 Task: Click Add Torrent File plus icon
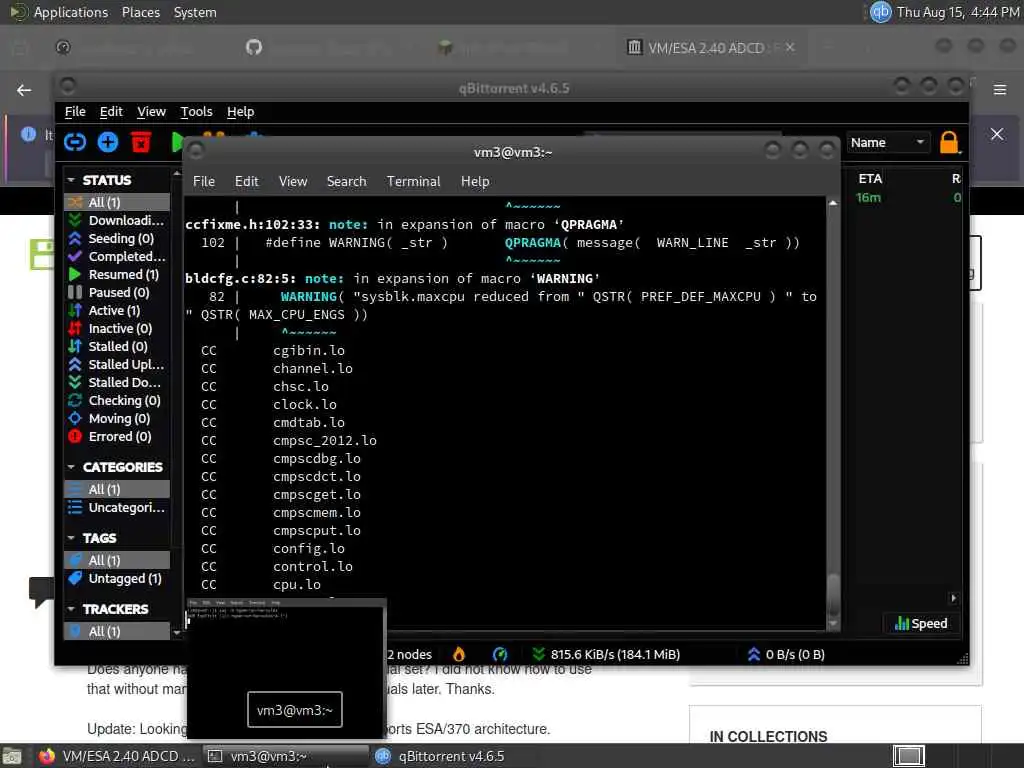click(108, 142)
